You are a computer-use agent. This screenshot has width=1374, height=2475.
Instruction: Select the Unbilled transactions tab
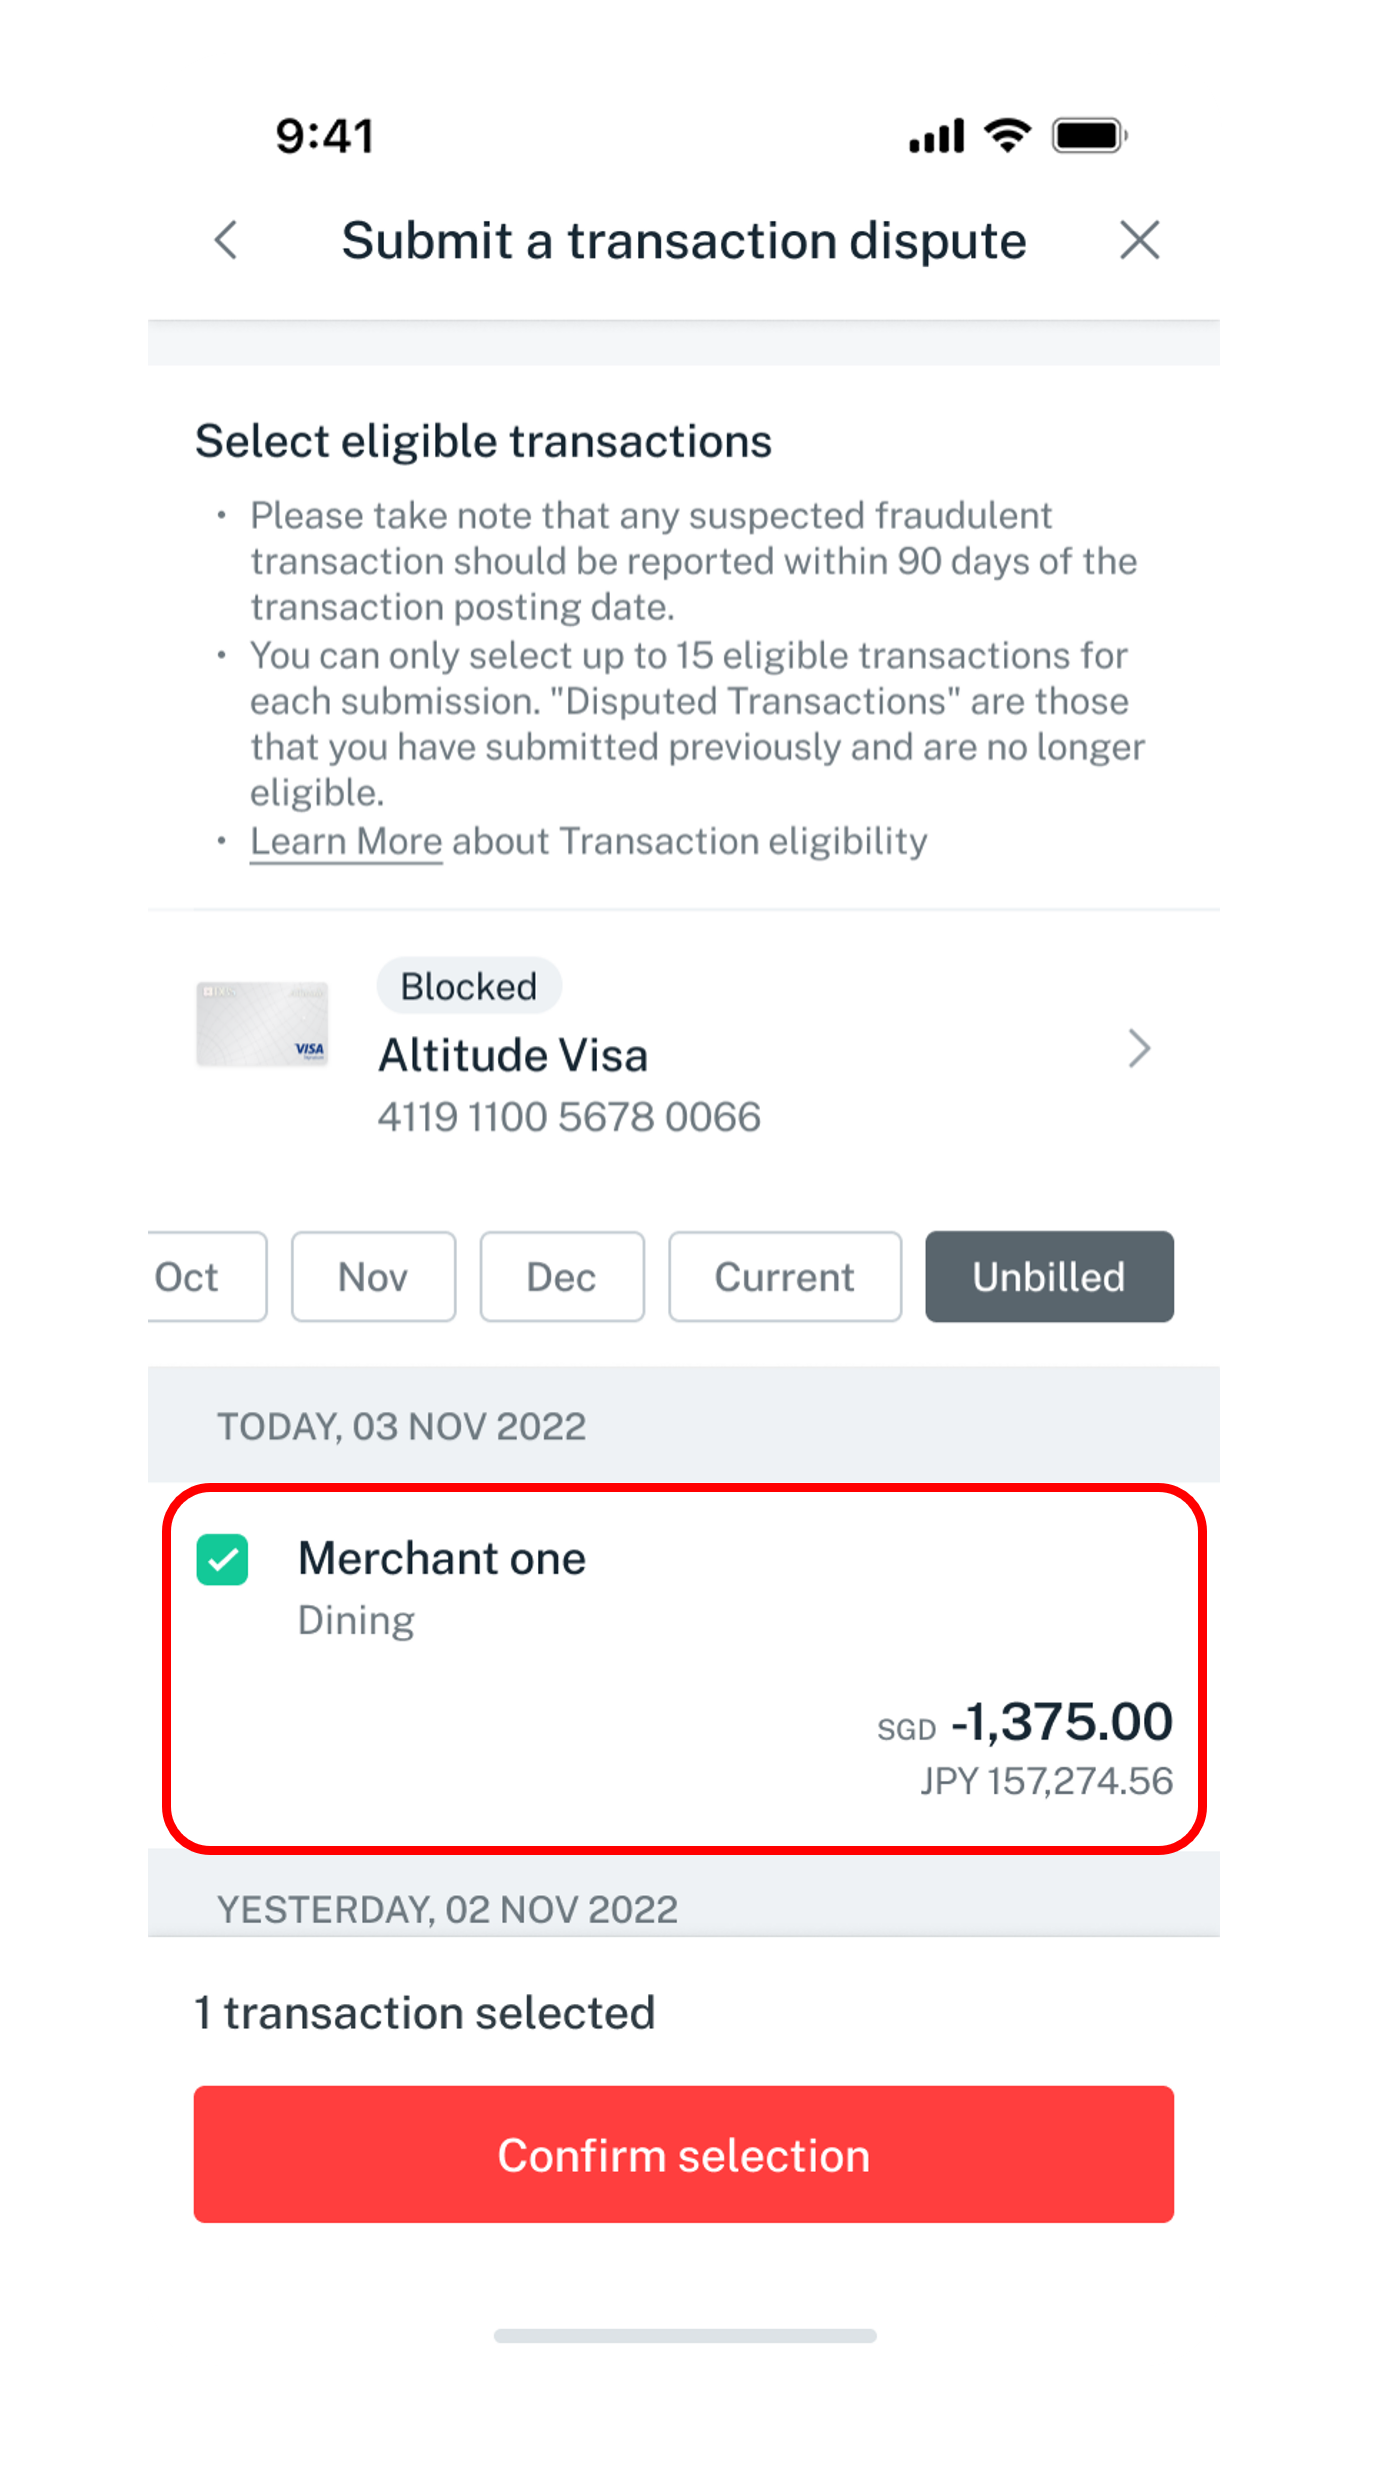point(1049,1277)
